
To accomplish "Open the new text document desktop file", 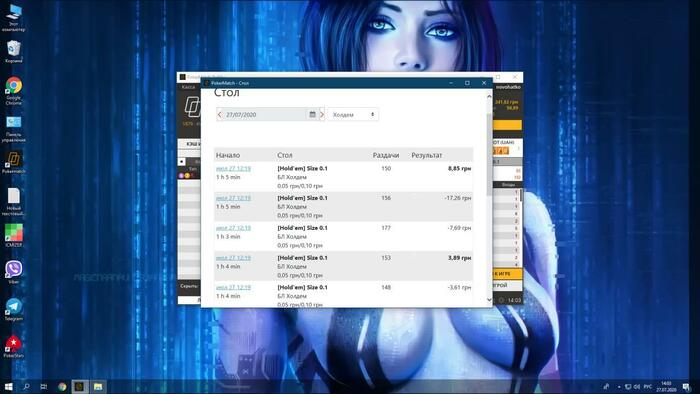I will (x=13, y=201).
